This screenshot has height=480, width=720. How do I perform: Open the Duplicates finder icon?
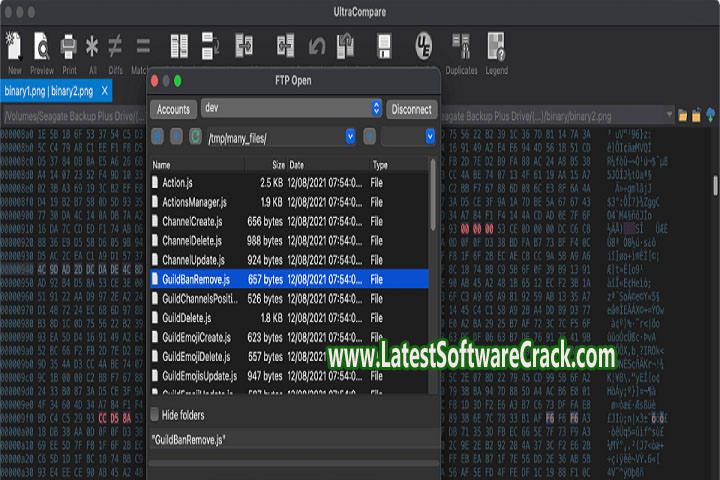click(461, 46)
